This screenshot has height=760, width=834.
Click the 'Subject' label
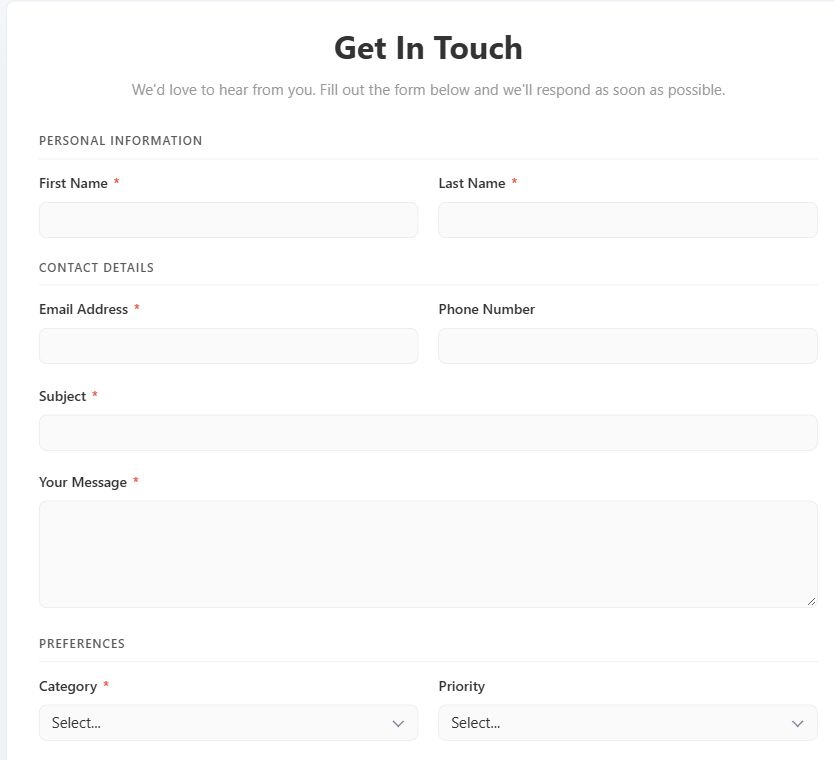[62, 396]
